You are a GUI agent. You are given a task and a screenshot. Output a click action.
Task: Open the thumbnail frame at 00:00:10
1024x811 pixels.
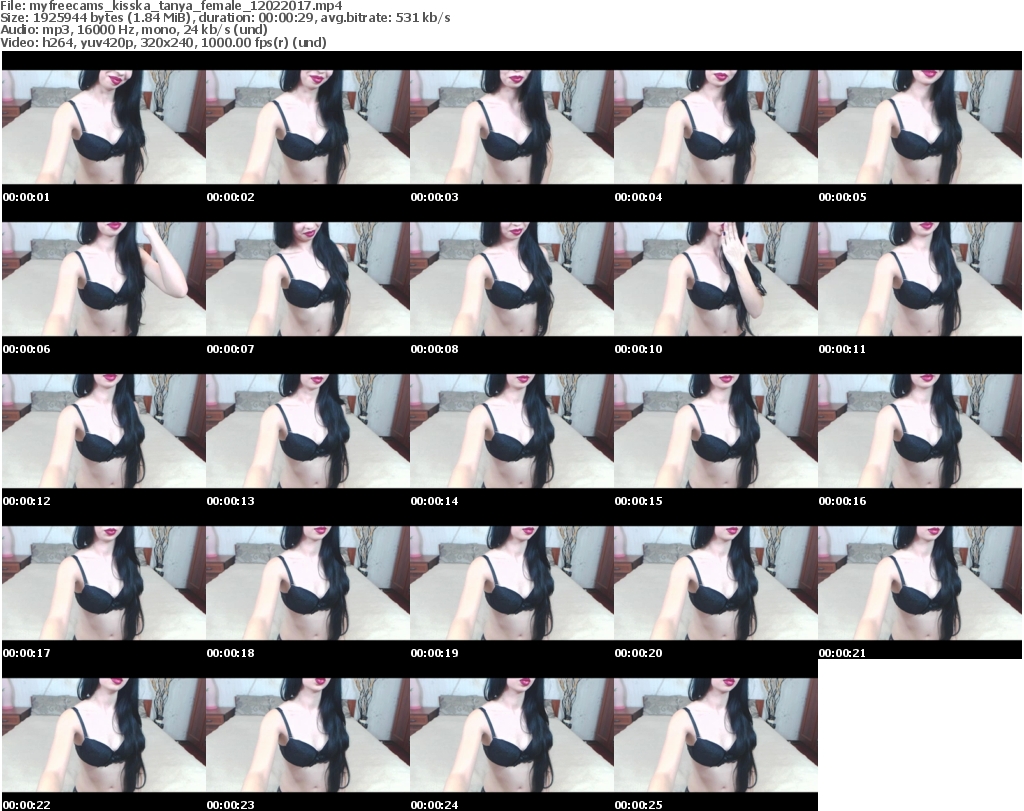(x=716, y=279)
